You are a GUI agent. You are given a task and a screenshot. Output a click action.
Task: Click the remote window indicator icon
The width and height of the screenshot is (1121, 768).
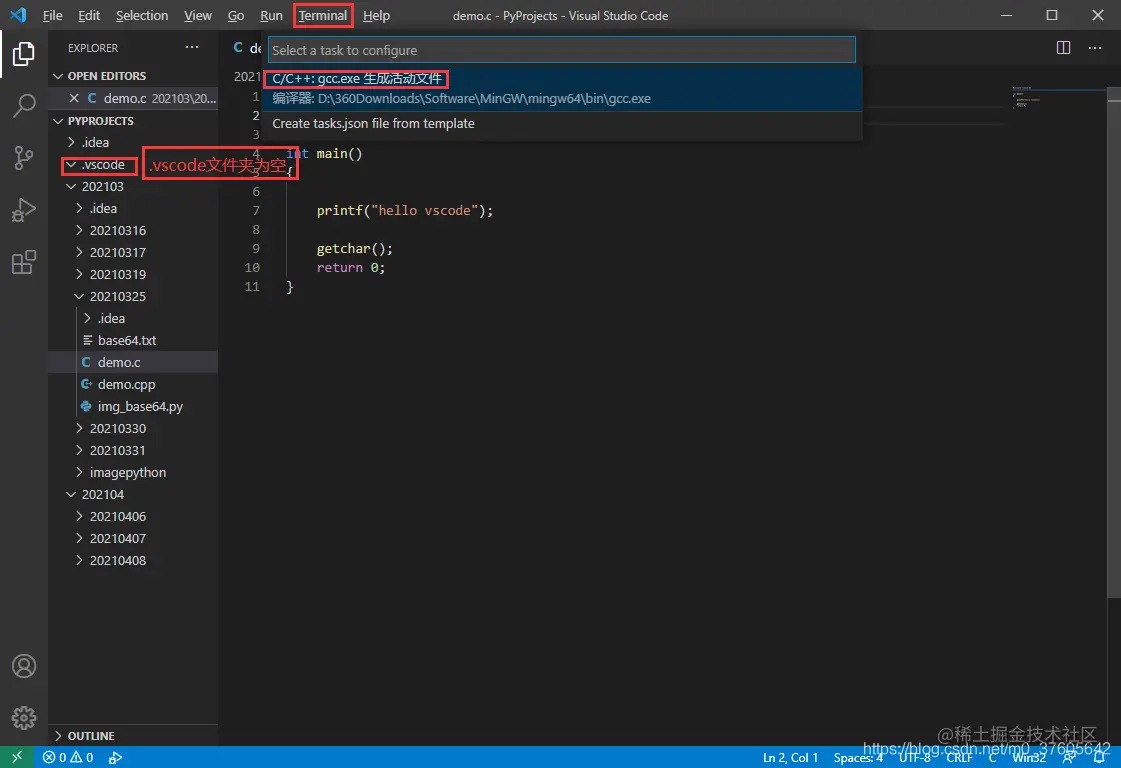point(16,757)
